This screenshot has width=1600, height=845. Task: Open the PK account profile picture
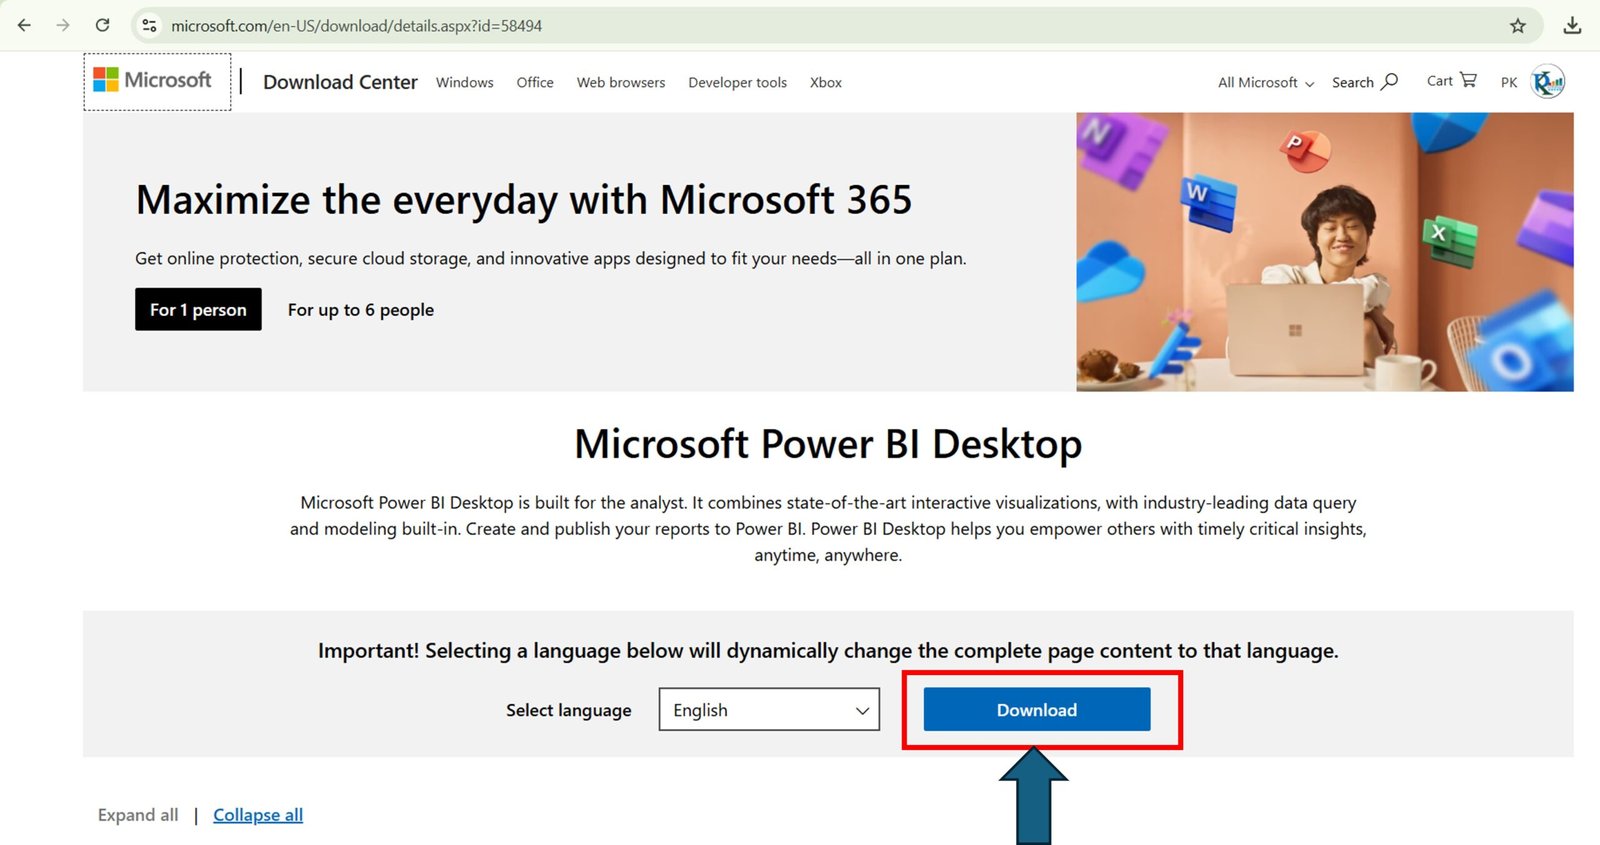(x=1548, y=82)
